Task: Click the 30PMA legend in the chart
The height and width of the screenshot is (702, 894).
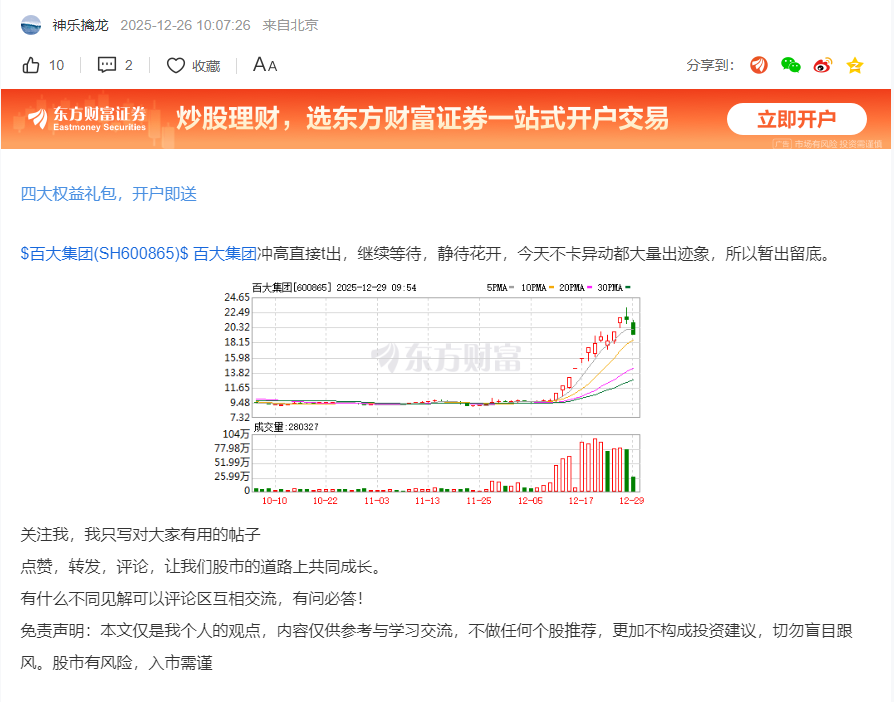Action: pos(614,287)
